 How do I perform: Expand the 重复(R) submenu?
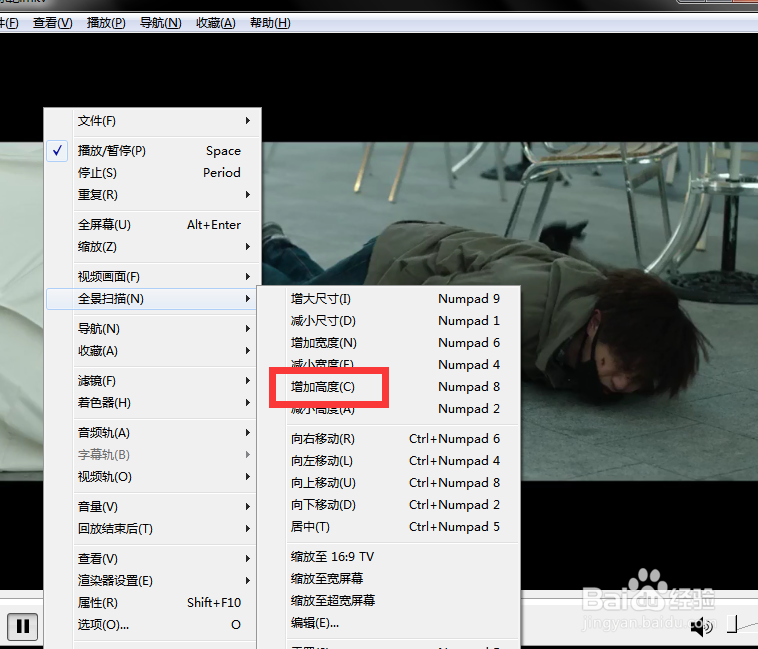[x=153, y=195]
